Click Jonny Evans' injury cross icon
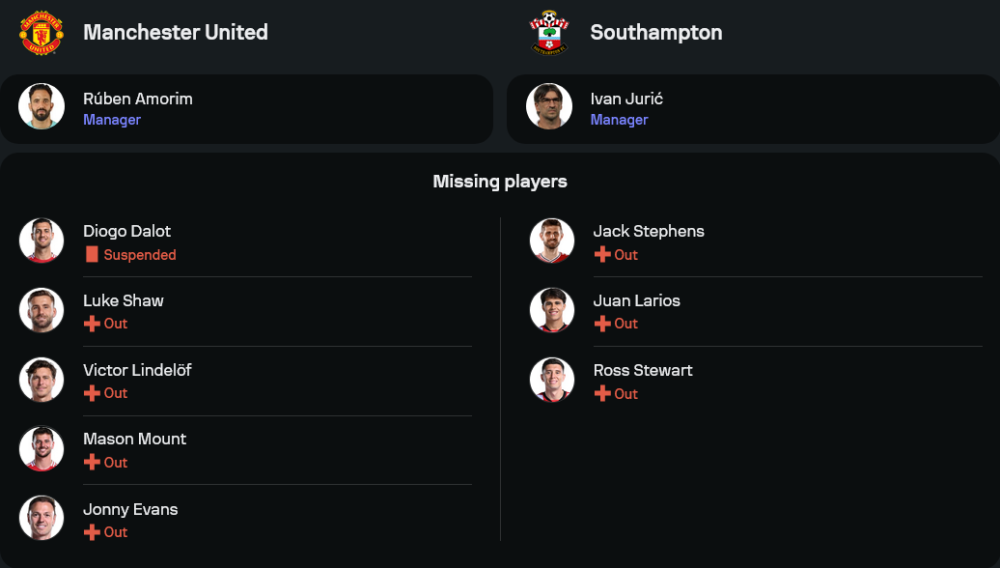This screenshot has height=568, width=1000. 92,532
